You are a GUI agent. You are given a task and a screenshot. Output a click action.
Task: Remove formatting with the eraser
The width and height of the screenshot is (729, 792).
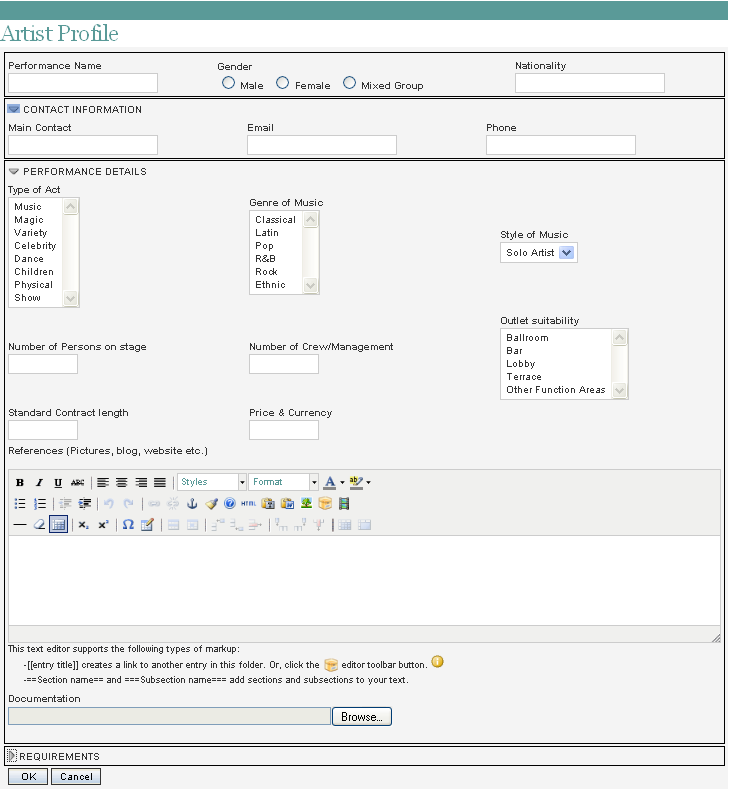coord(39,525)
